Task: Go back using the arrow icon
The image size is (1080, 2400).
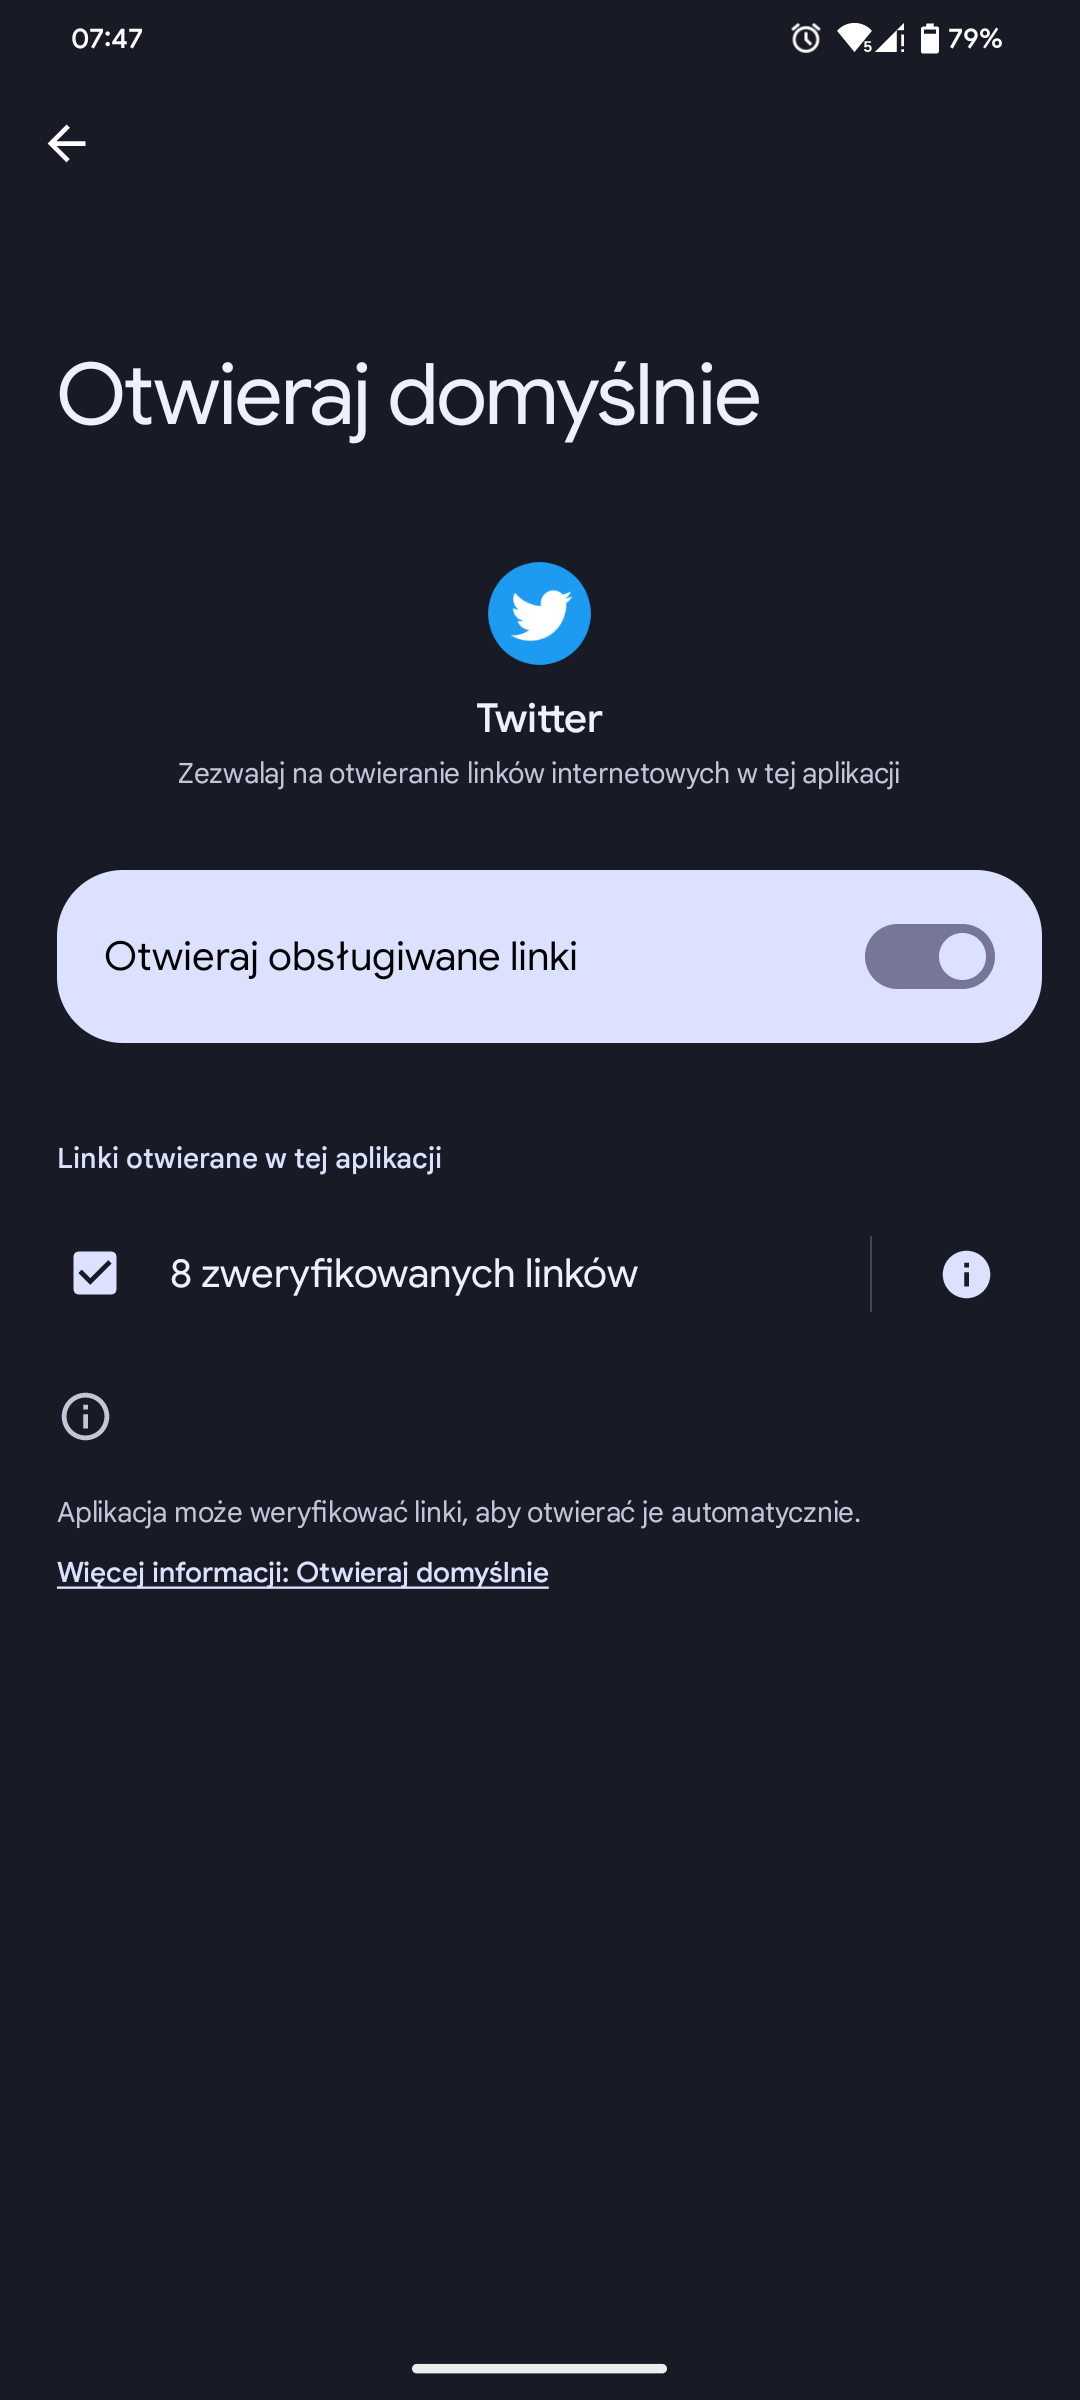Action: (67, 144)
